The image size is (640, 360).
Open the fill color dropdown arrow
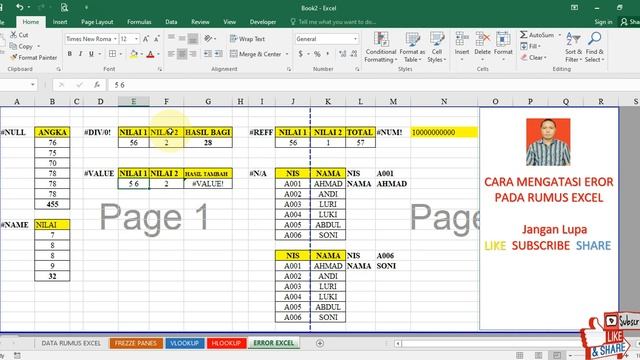tap(141, 54)
